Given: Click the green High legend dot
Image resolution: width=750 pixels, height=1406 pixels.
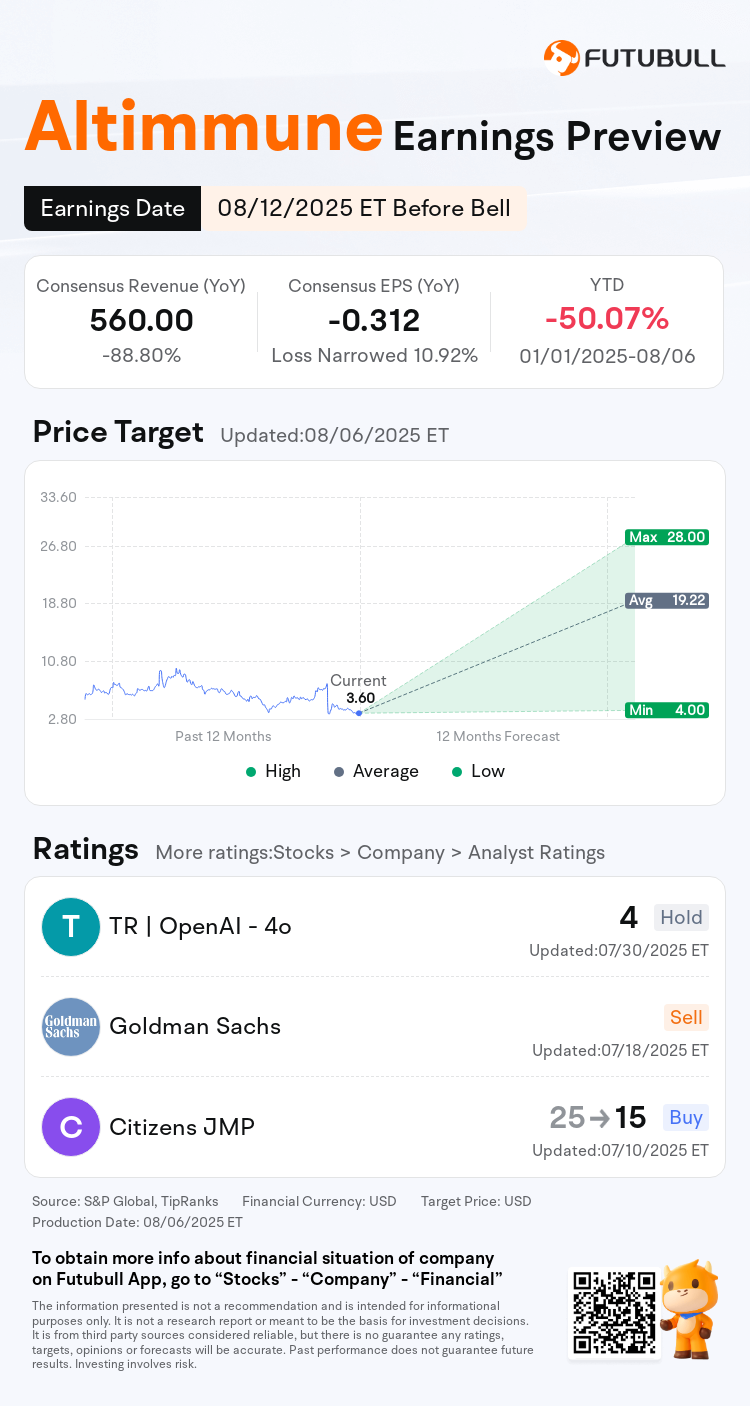Looking at the screenshot, I should pyautogui.click(x=252, y=772).
